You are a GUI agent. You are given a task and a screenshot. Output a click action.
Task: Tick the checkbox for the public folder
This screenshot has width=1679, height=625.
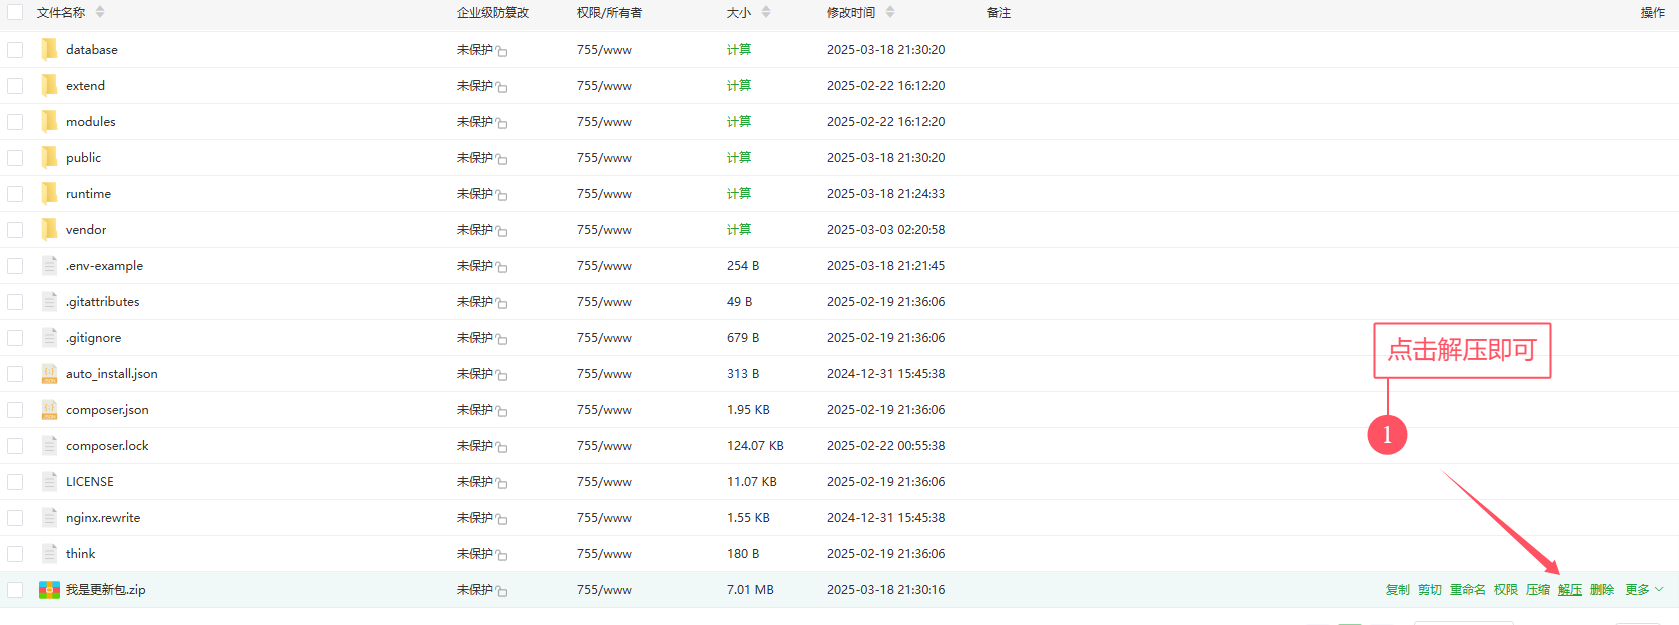[15, 158]
